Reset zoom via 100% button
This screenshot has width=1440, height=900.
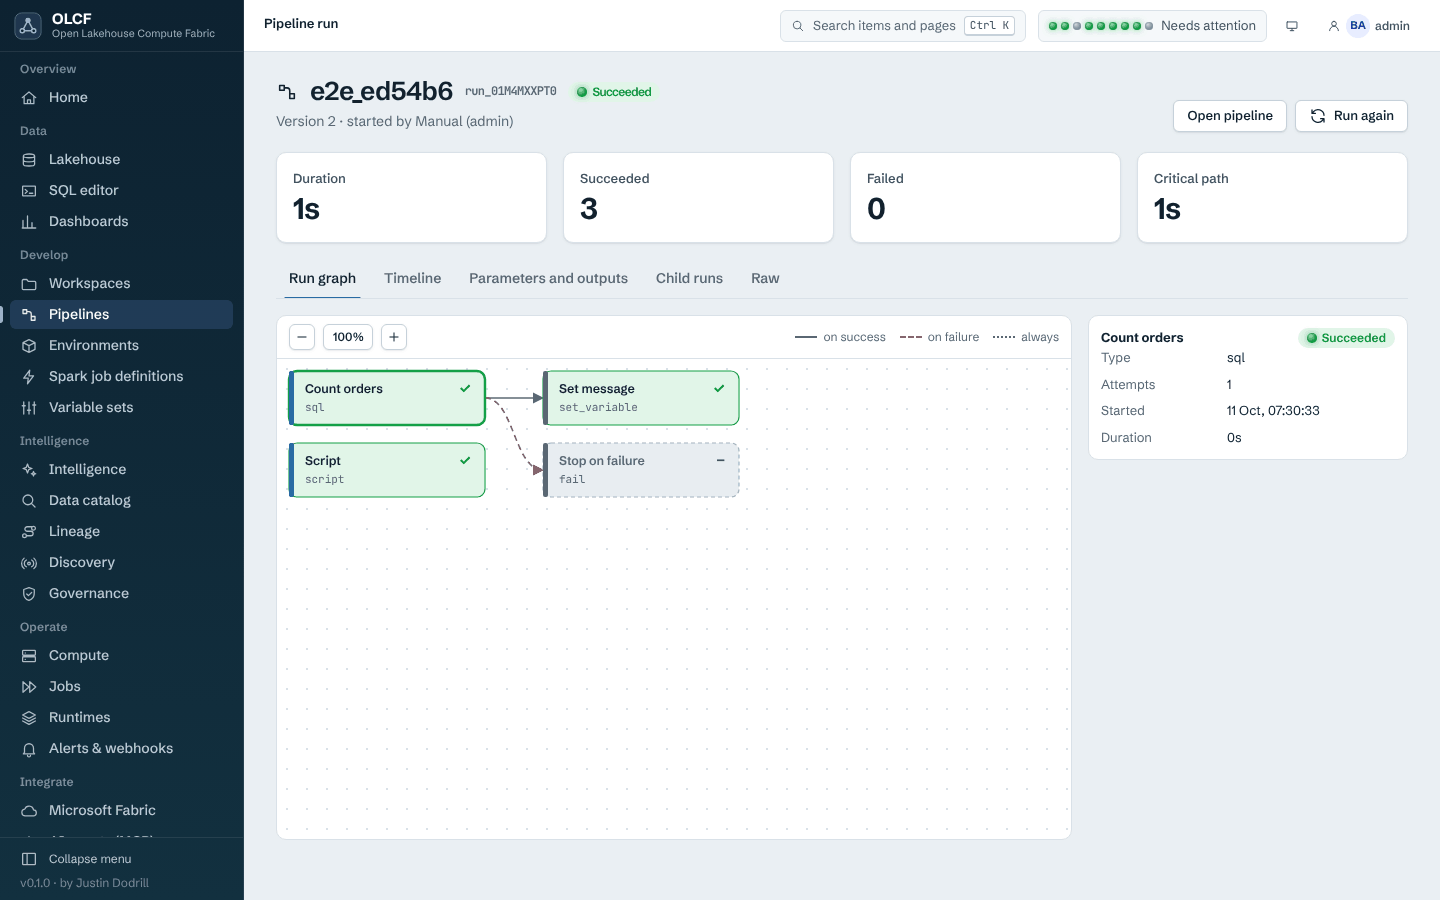(348, 337)
